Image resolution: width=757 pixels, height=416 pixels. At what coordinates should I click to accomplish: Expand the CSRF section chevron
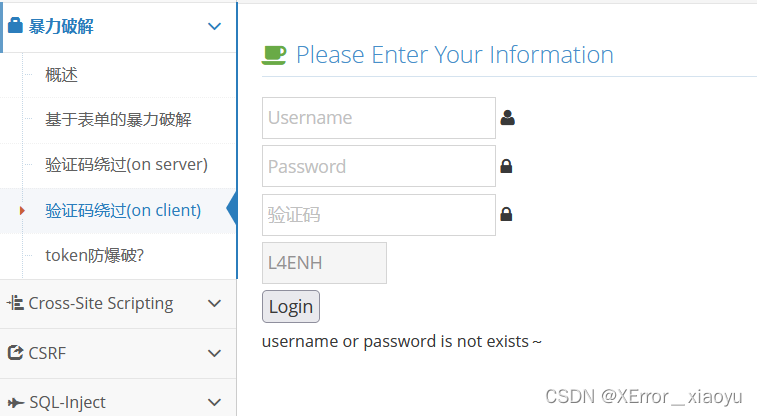pyautogui.click(x=214, y=352)
